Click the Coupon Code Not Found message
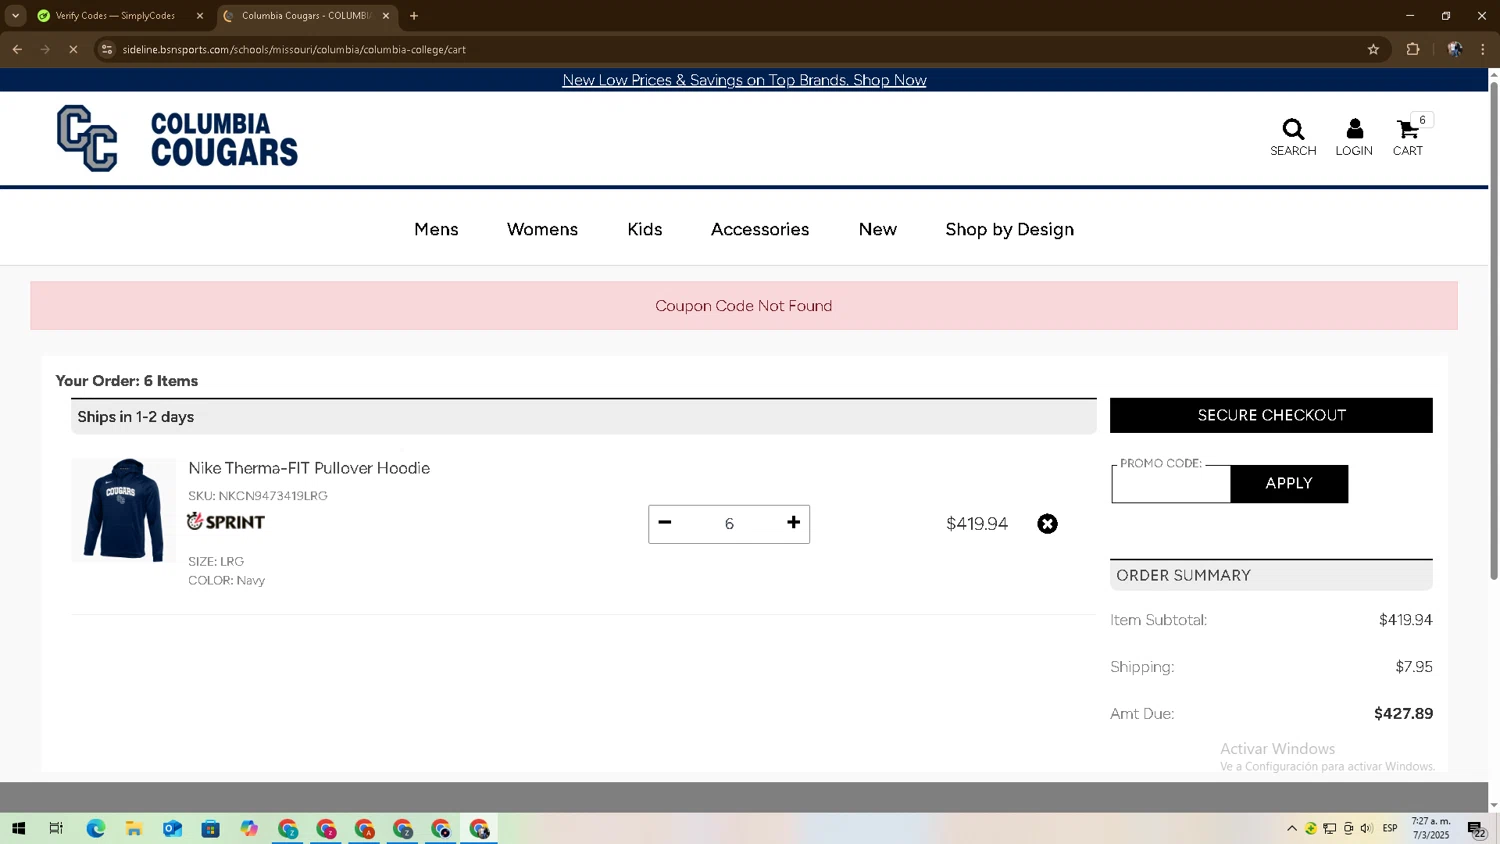The height and width of the screenshot is (844, 1500). point(744,306)
